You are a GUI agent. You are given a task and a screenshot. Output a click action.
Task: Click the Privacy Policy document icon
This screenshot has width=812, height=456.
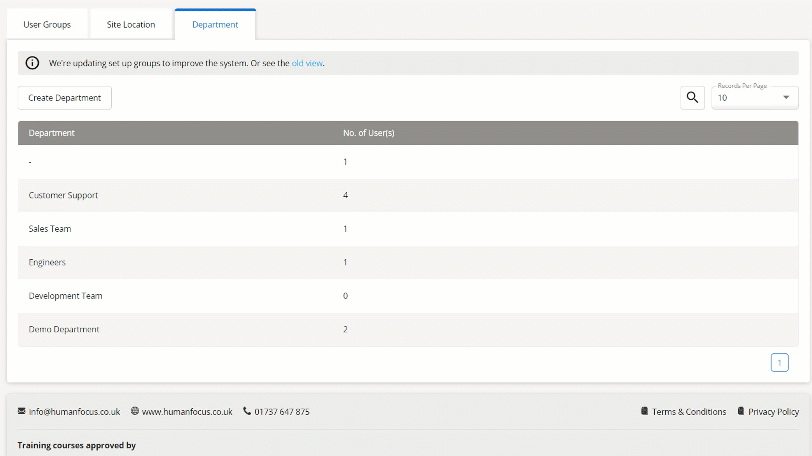click(740, 411)
